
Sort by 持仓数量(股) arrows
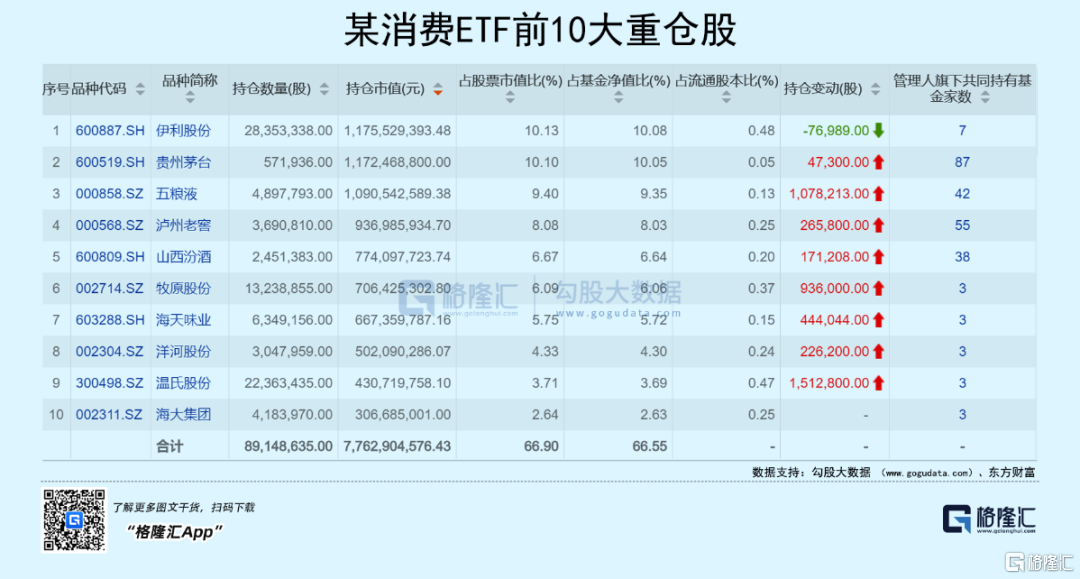pos(324,90)
